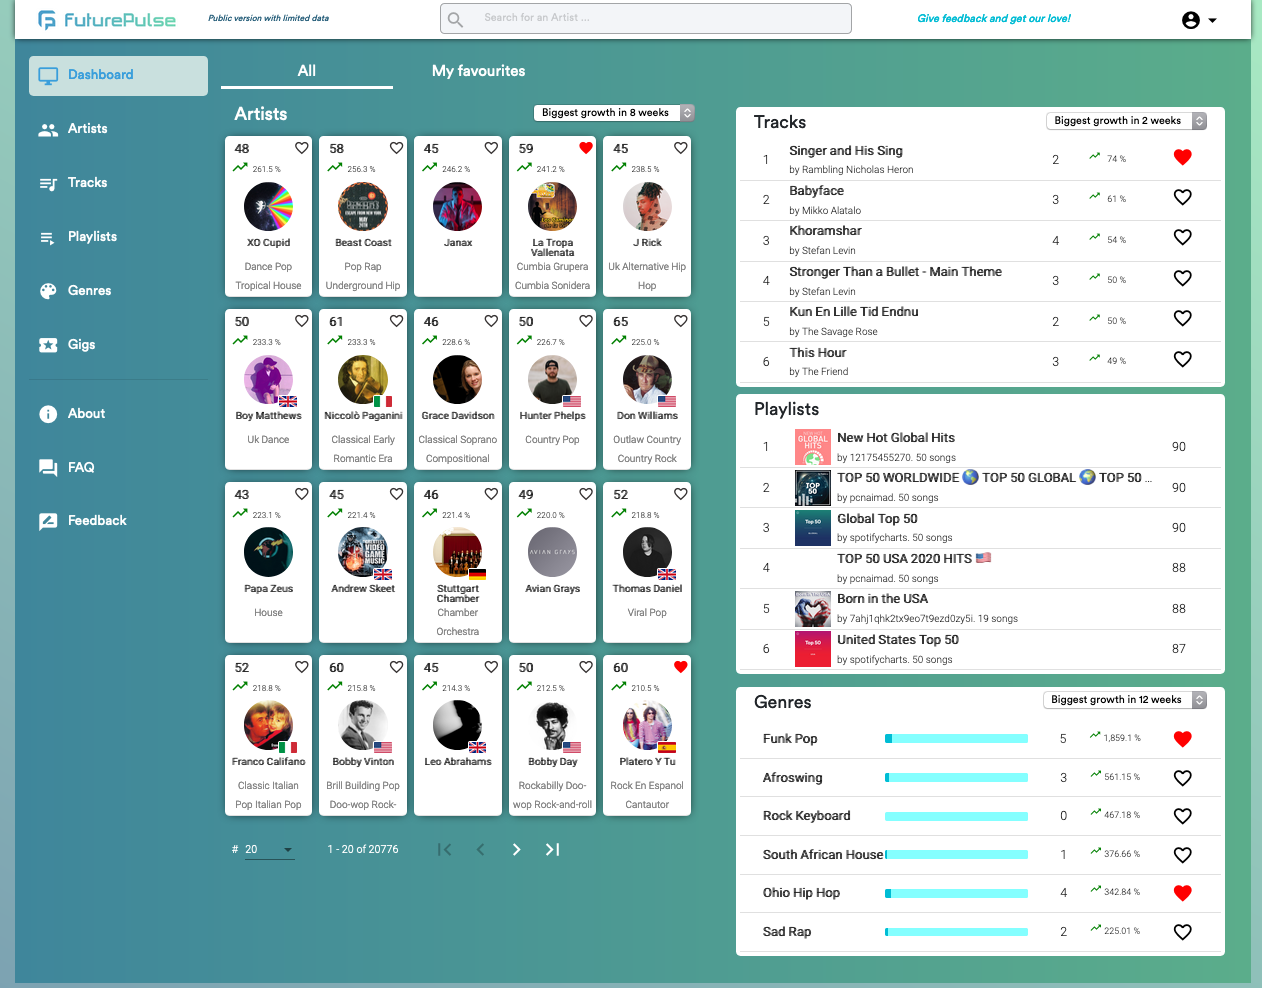
Task: Expand the Tracks growth period dropdown
Action: pyautogui.click(x=1126, y=121)
